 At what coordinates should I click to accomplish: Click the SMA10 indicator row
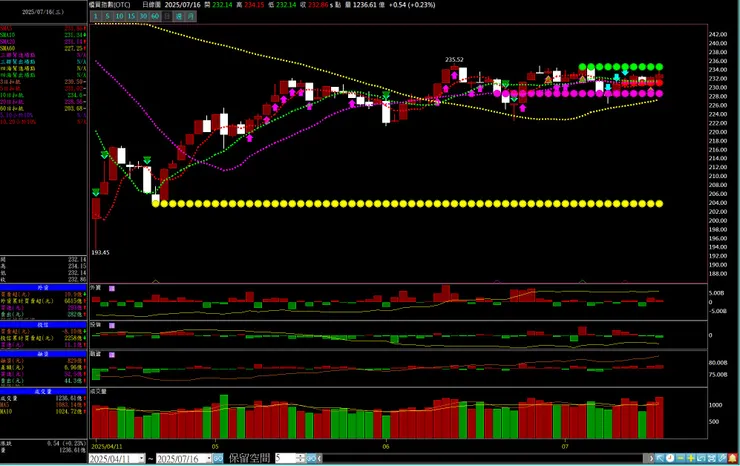click(43, 35)
